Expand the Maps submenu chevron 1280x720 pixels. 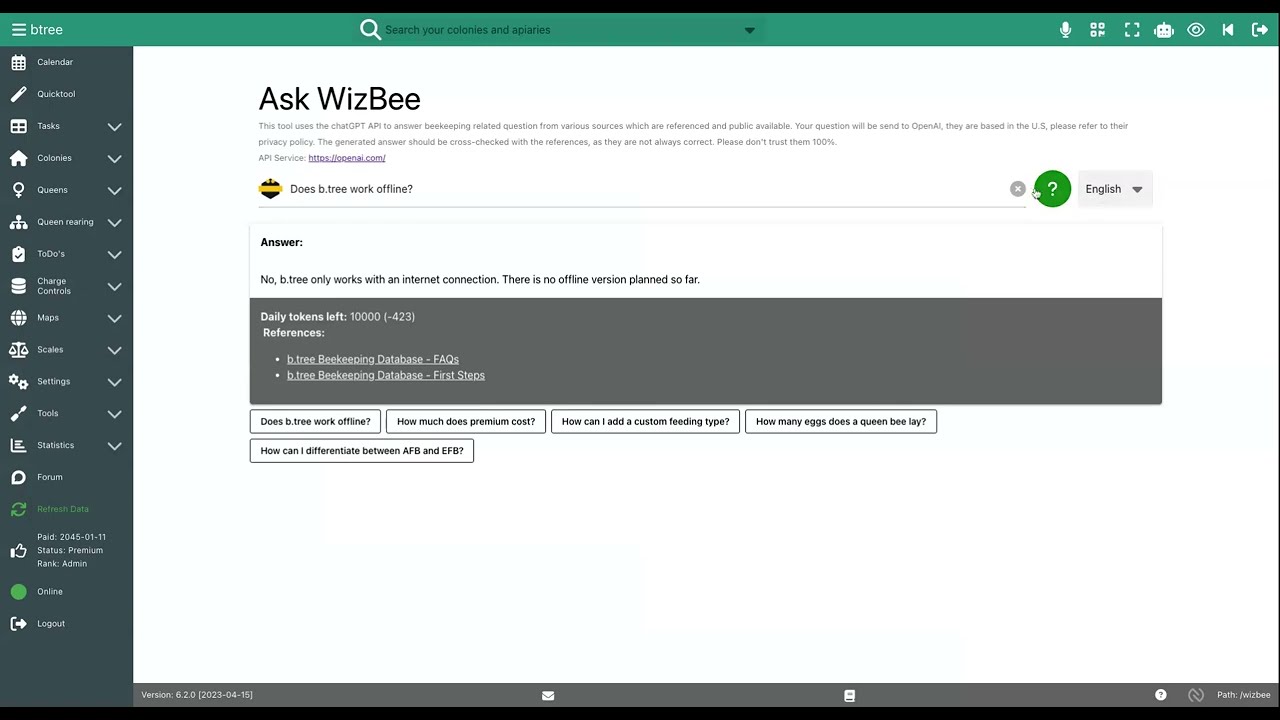click(x=115, y=319)
